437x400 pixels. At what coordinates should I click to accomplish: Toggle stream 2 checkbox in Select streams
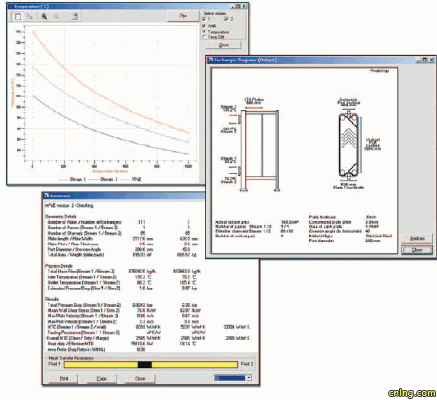coord(227,19)
